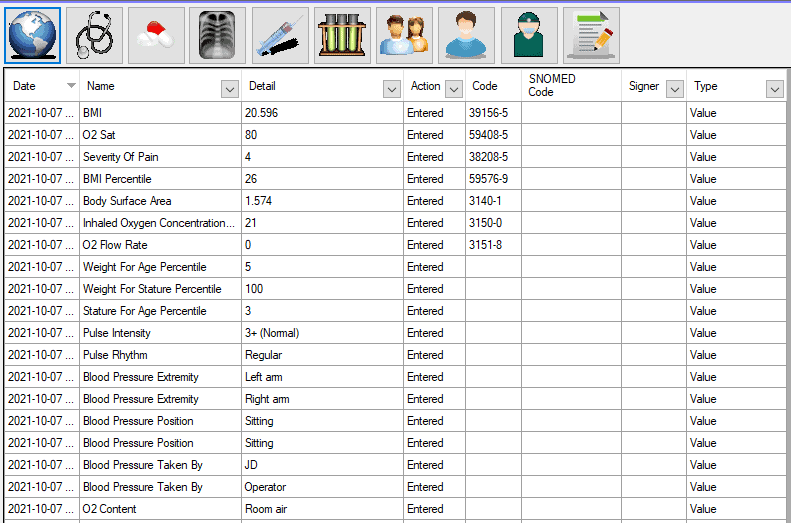Click the 1.574 detail value

[258, 201]
